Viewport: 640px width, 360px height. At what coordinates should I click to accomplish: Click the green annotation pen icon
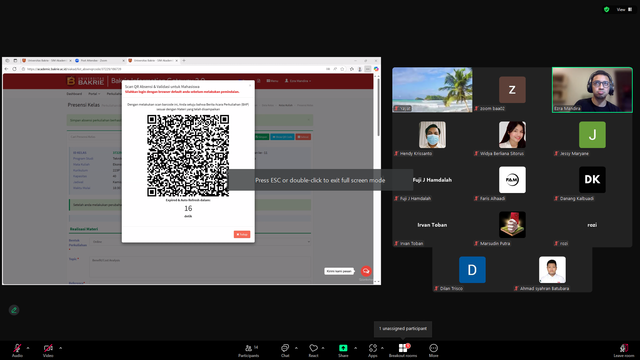tap(14, 310)
